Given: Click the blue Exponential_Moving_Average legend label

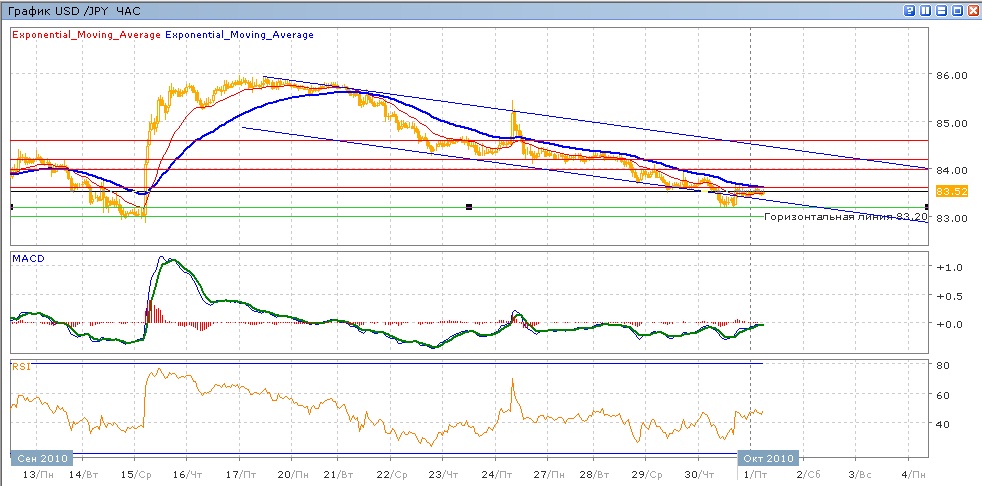Looking at the screenshot, I should (x=239, y=35).
